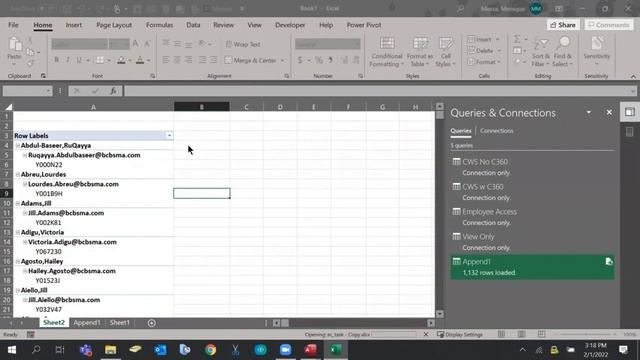This screenshot has width=640, height=360.
Task: Open the Name Box dropdown
Action: 48,91
